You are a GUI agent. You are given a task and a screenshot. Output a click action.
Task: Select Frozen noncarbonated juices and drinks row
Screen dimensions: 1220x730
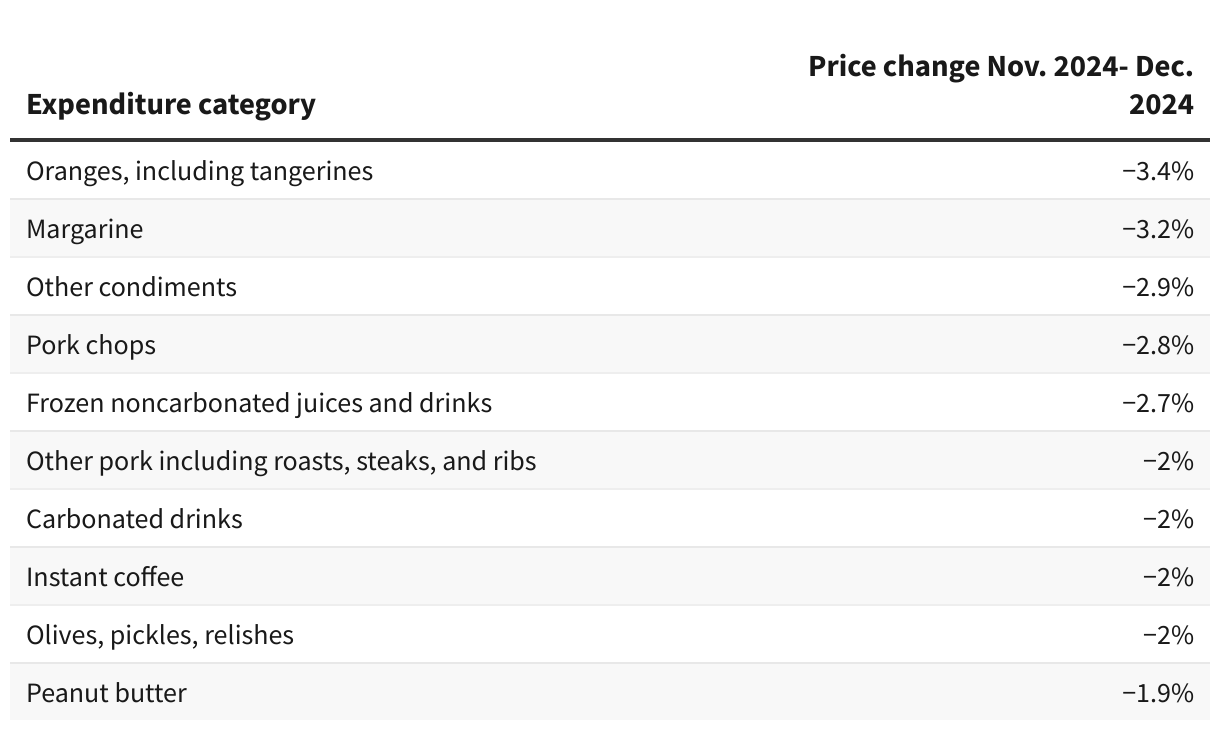(x=259, y=403)
